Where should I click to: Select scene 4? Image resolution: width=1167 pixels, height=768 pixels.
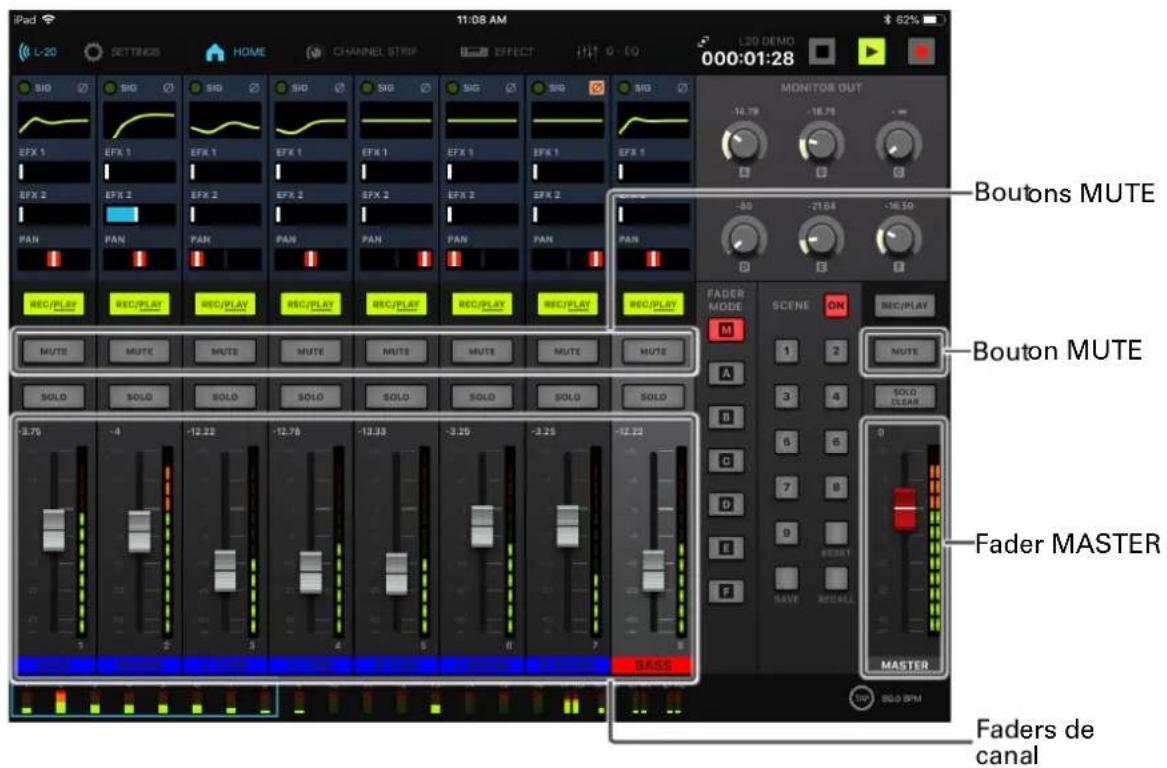point(836,396)
